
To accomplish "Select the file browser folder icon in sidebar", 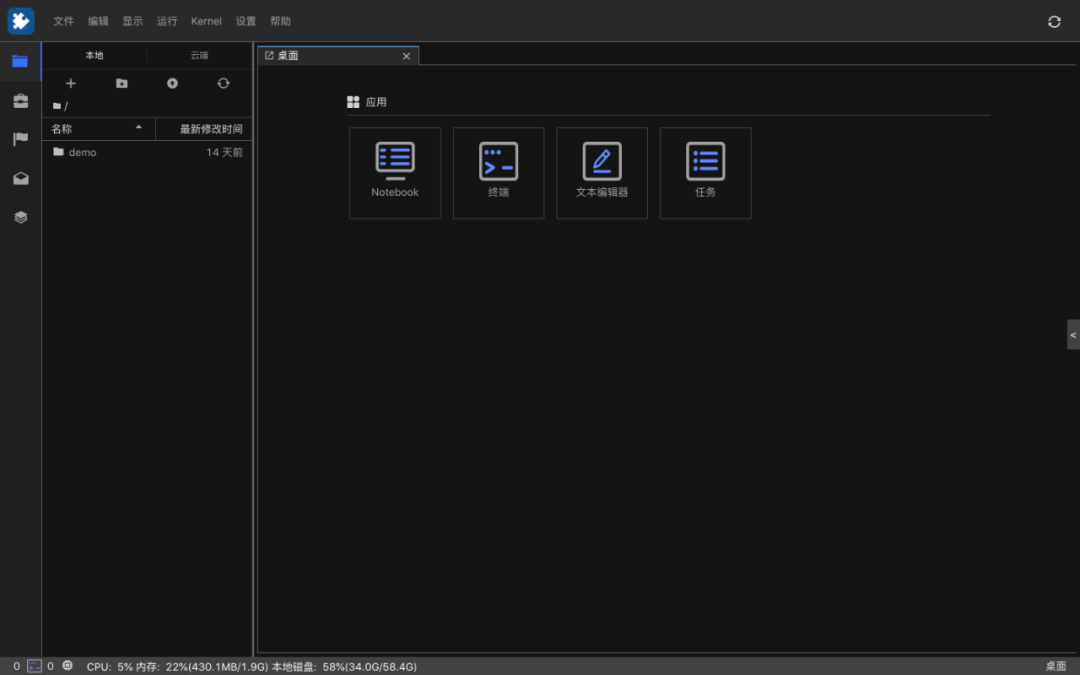I will coord(20,61).
